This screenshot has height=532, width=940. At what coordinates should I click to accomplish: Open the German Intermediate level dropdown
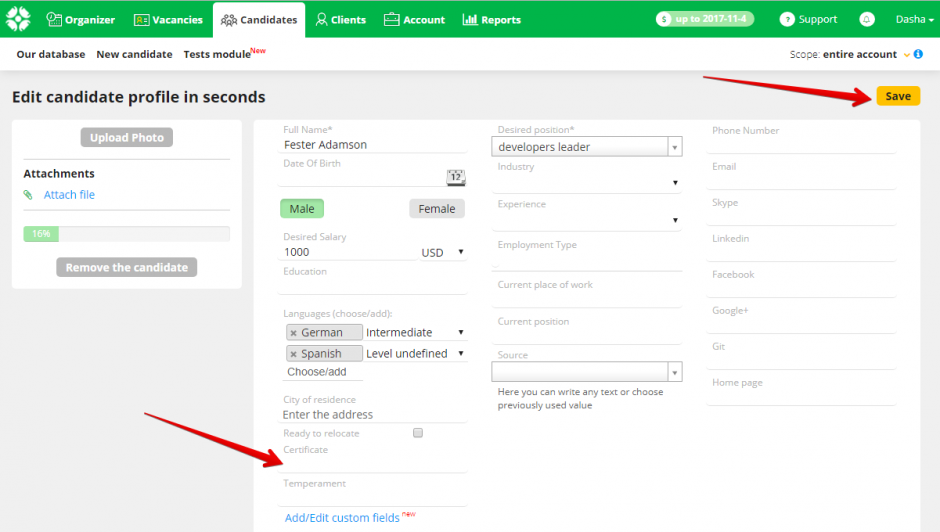(x=415, y=332)
